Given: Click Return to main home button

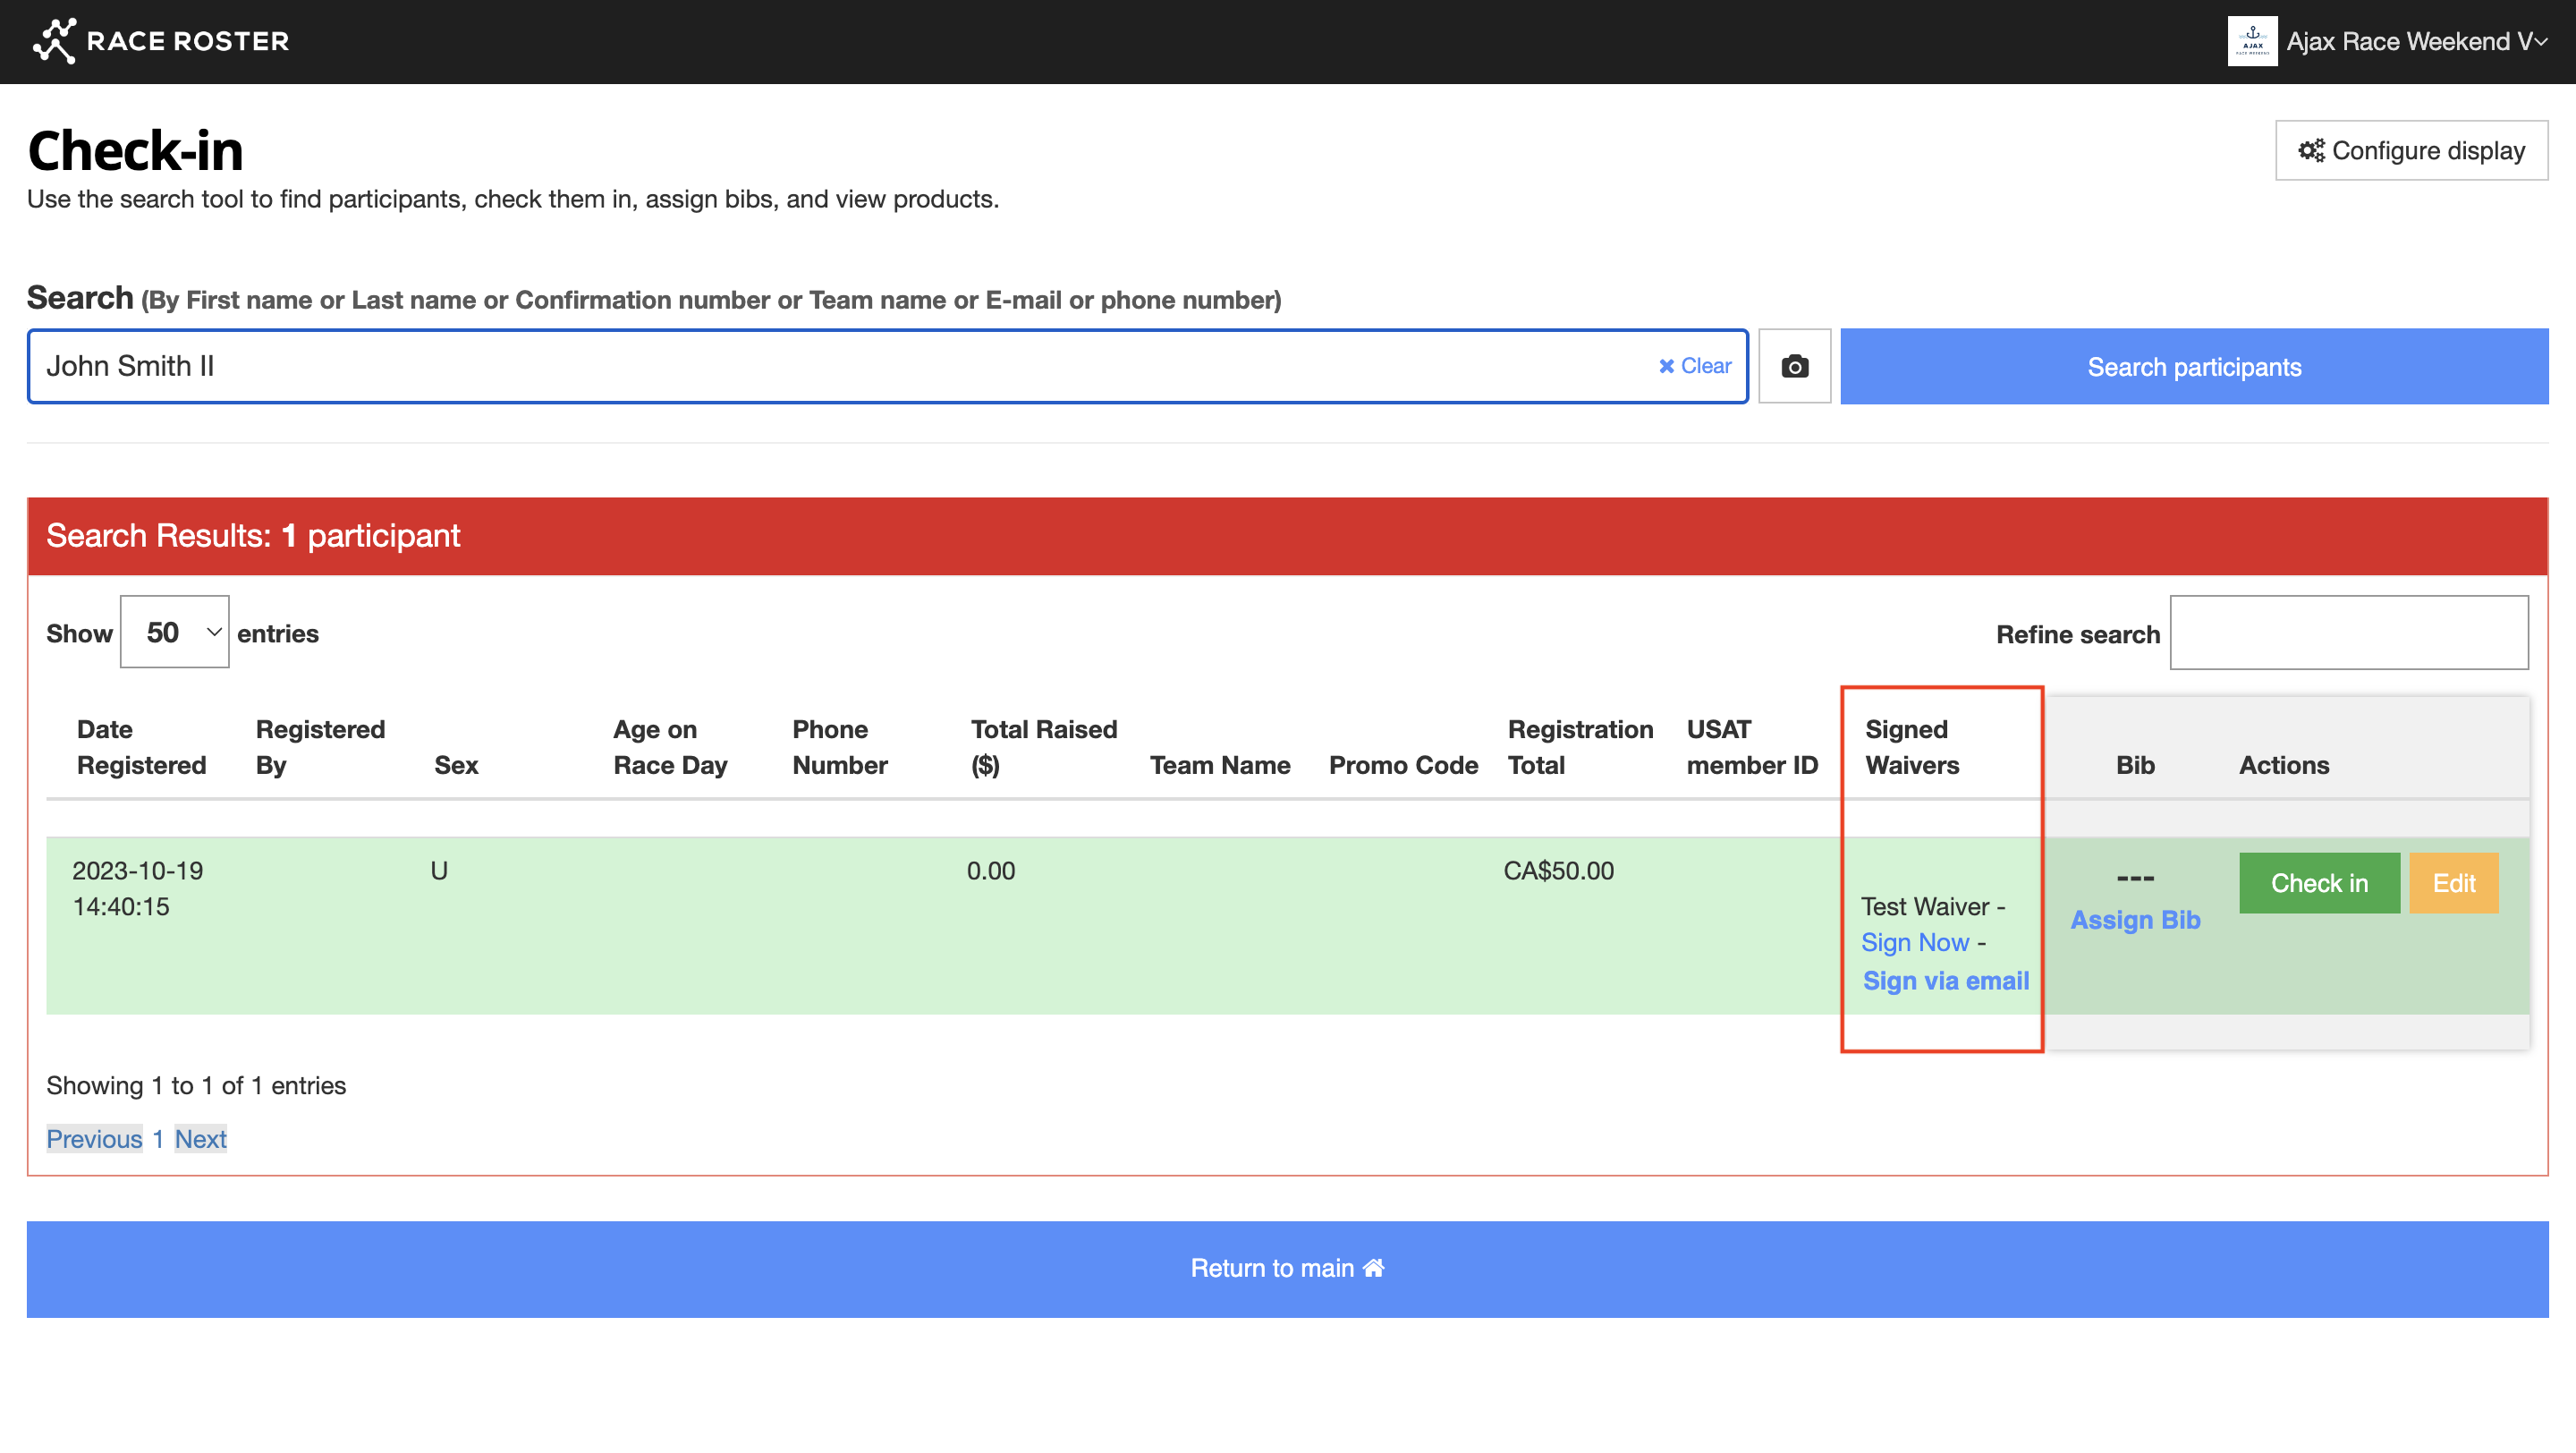Looking at the screenshot, I should 1287,1268.
